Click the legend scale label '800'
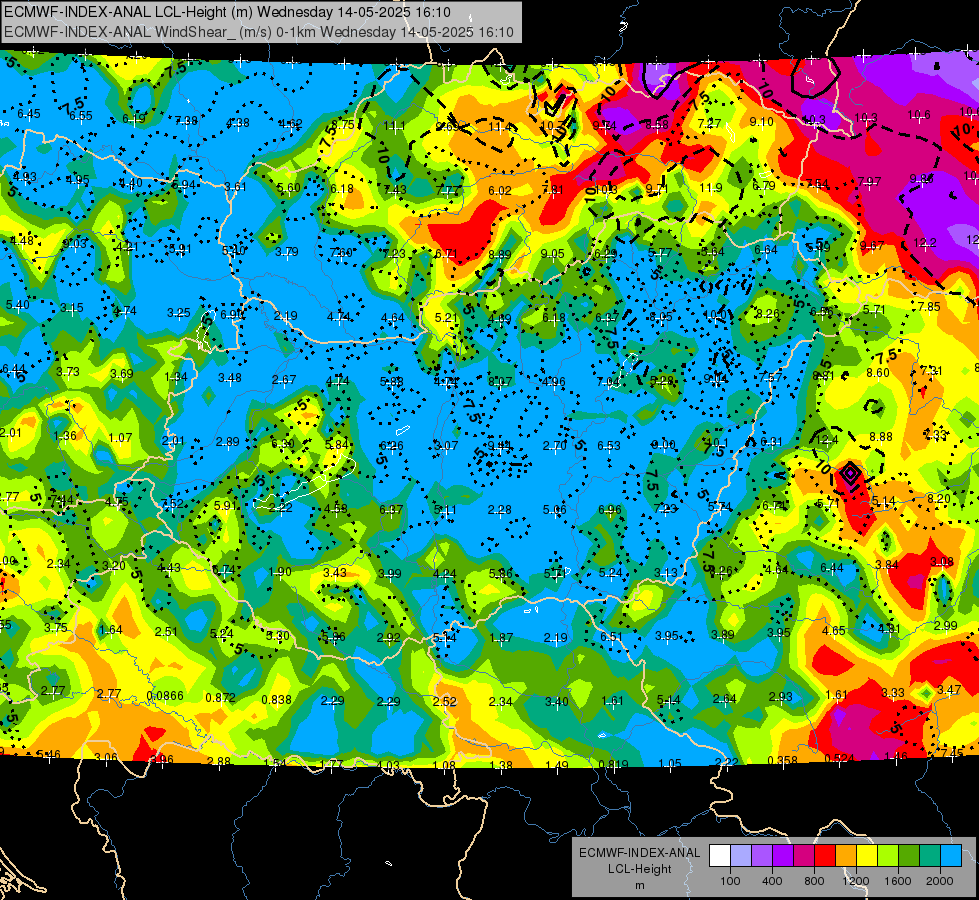The height and width of the screenshot is (900, 979). [x=814, y=881]
